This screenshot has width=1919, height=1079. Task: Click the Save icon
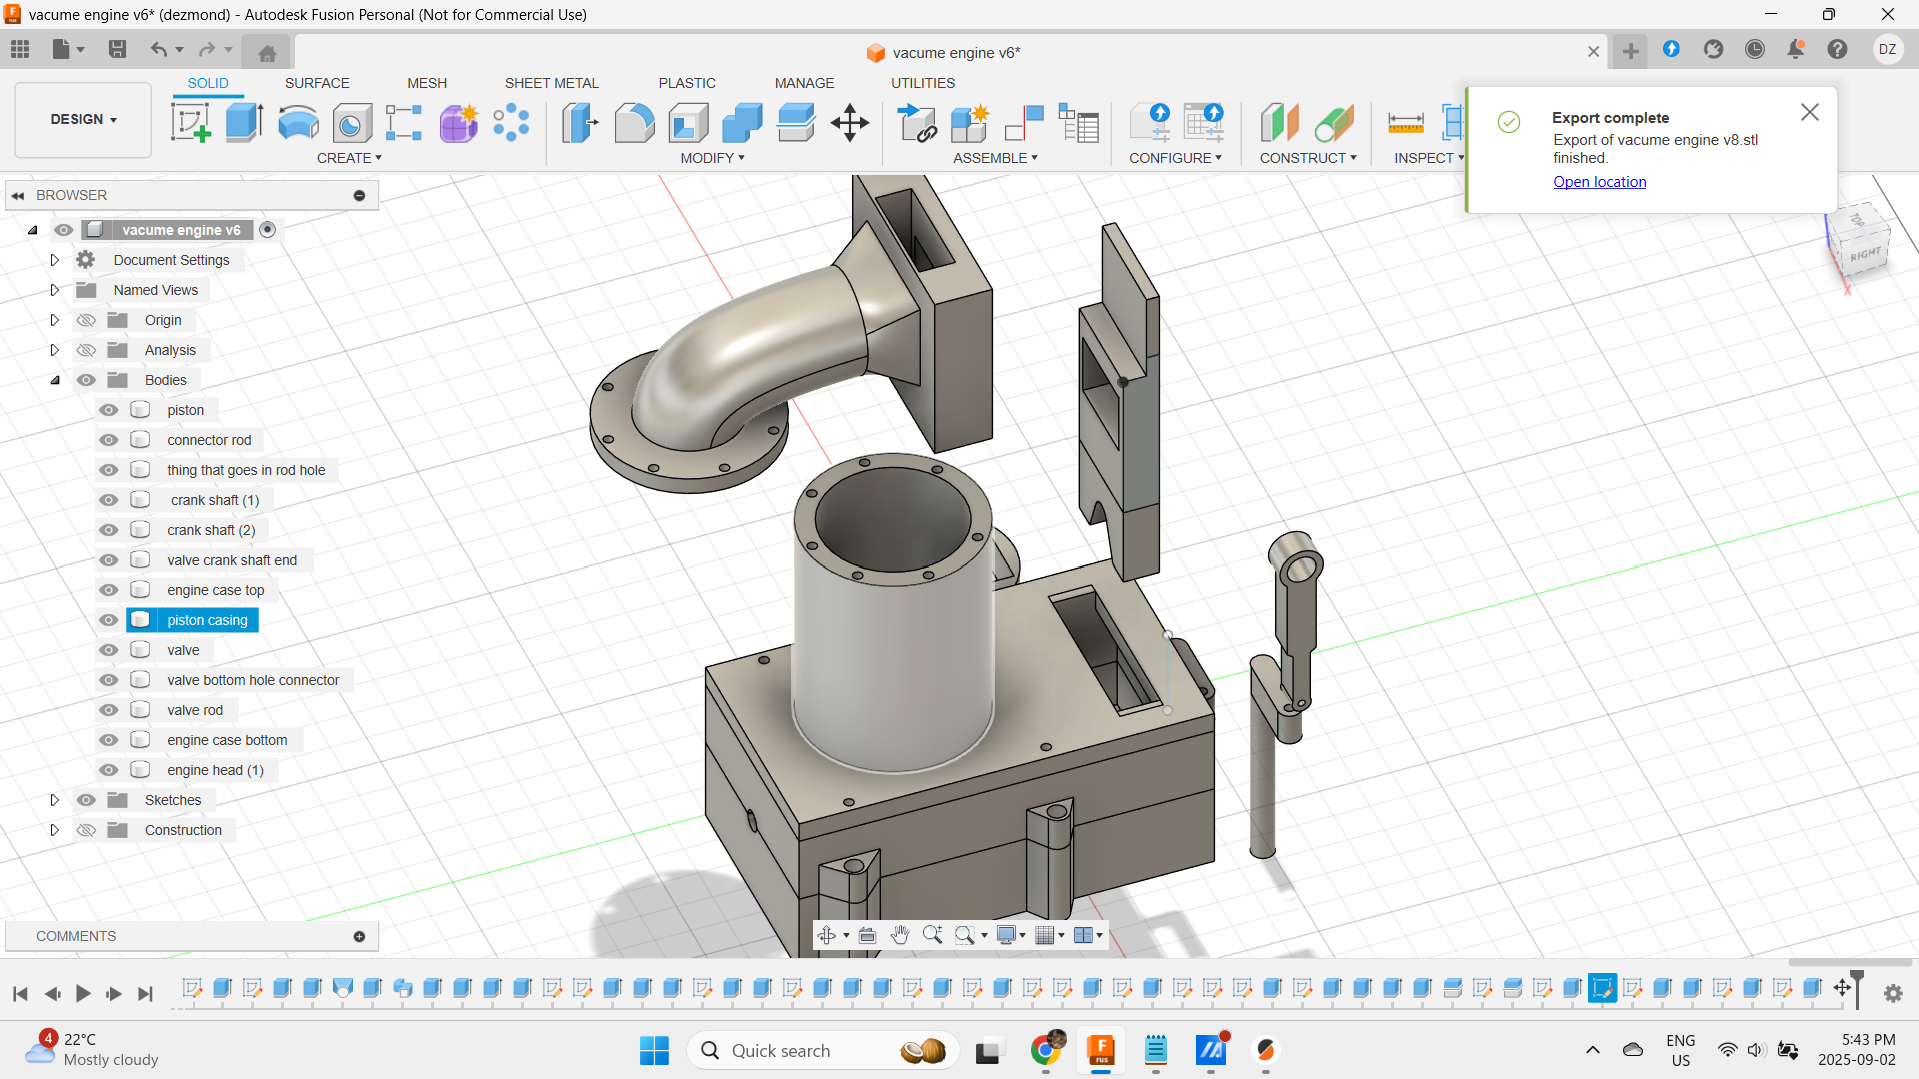117,49
